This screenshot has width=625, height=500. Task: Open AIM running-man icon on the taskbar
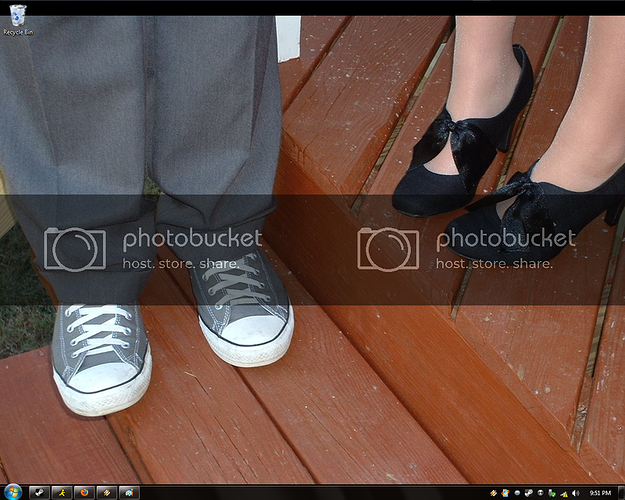coord(61,492)
